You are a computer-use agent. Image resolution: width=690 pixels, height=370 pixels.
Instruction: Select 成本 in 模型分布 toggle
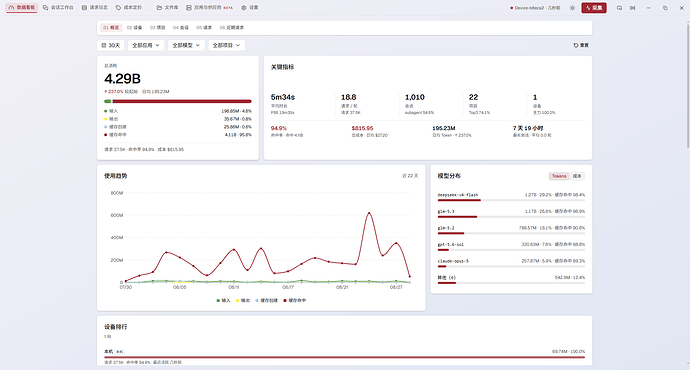(576, 176)
